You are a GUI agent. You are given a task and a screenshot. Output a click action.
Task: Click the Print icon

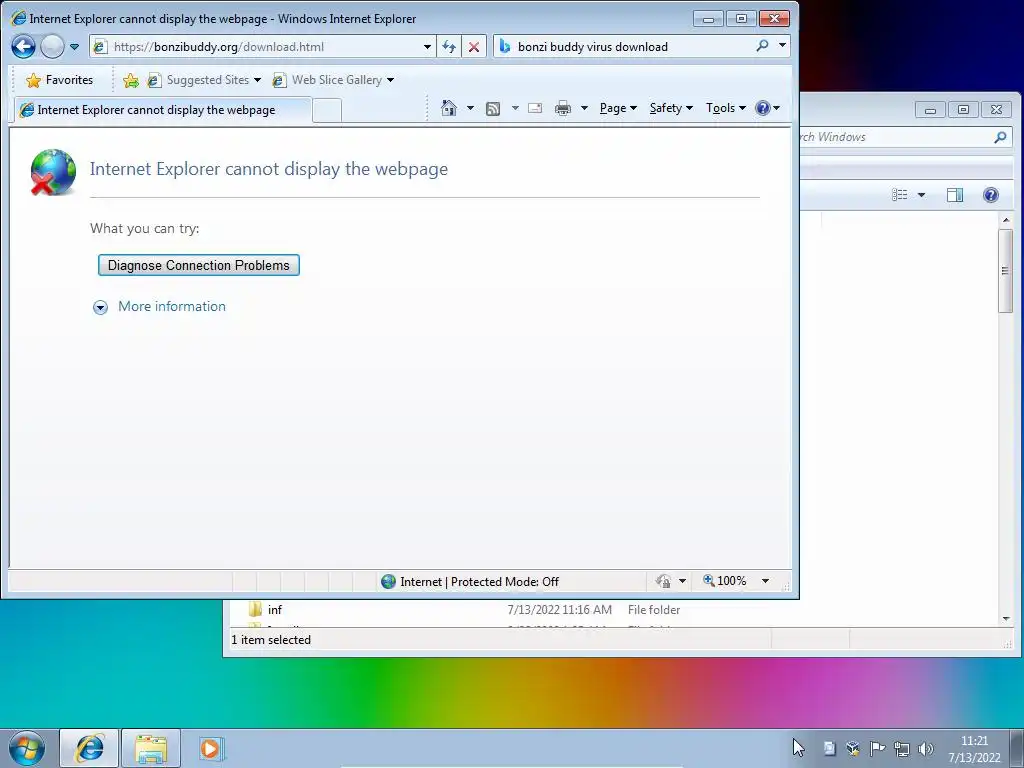(x=563, y=108)
